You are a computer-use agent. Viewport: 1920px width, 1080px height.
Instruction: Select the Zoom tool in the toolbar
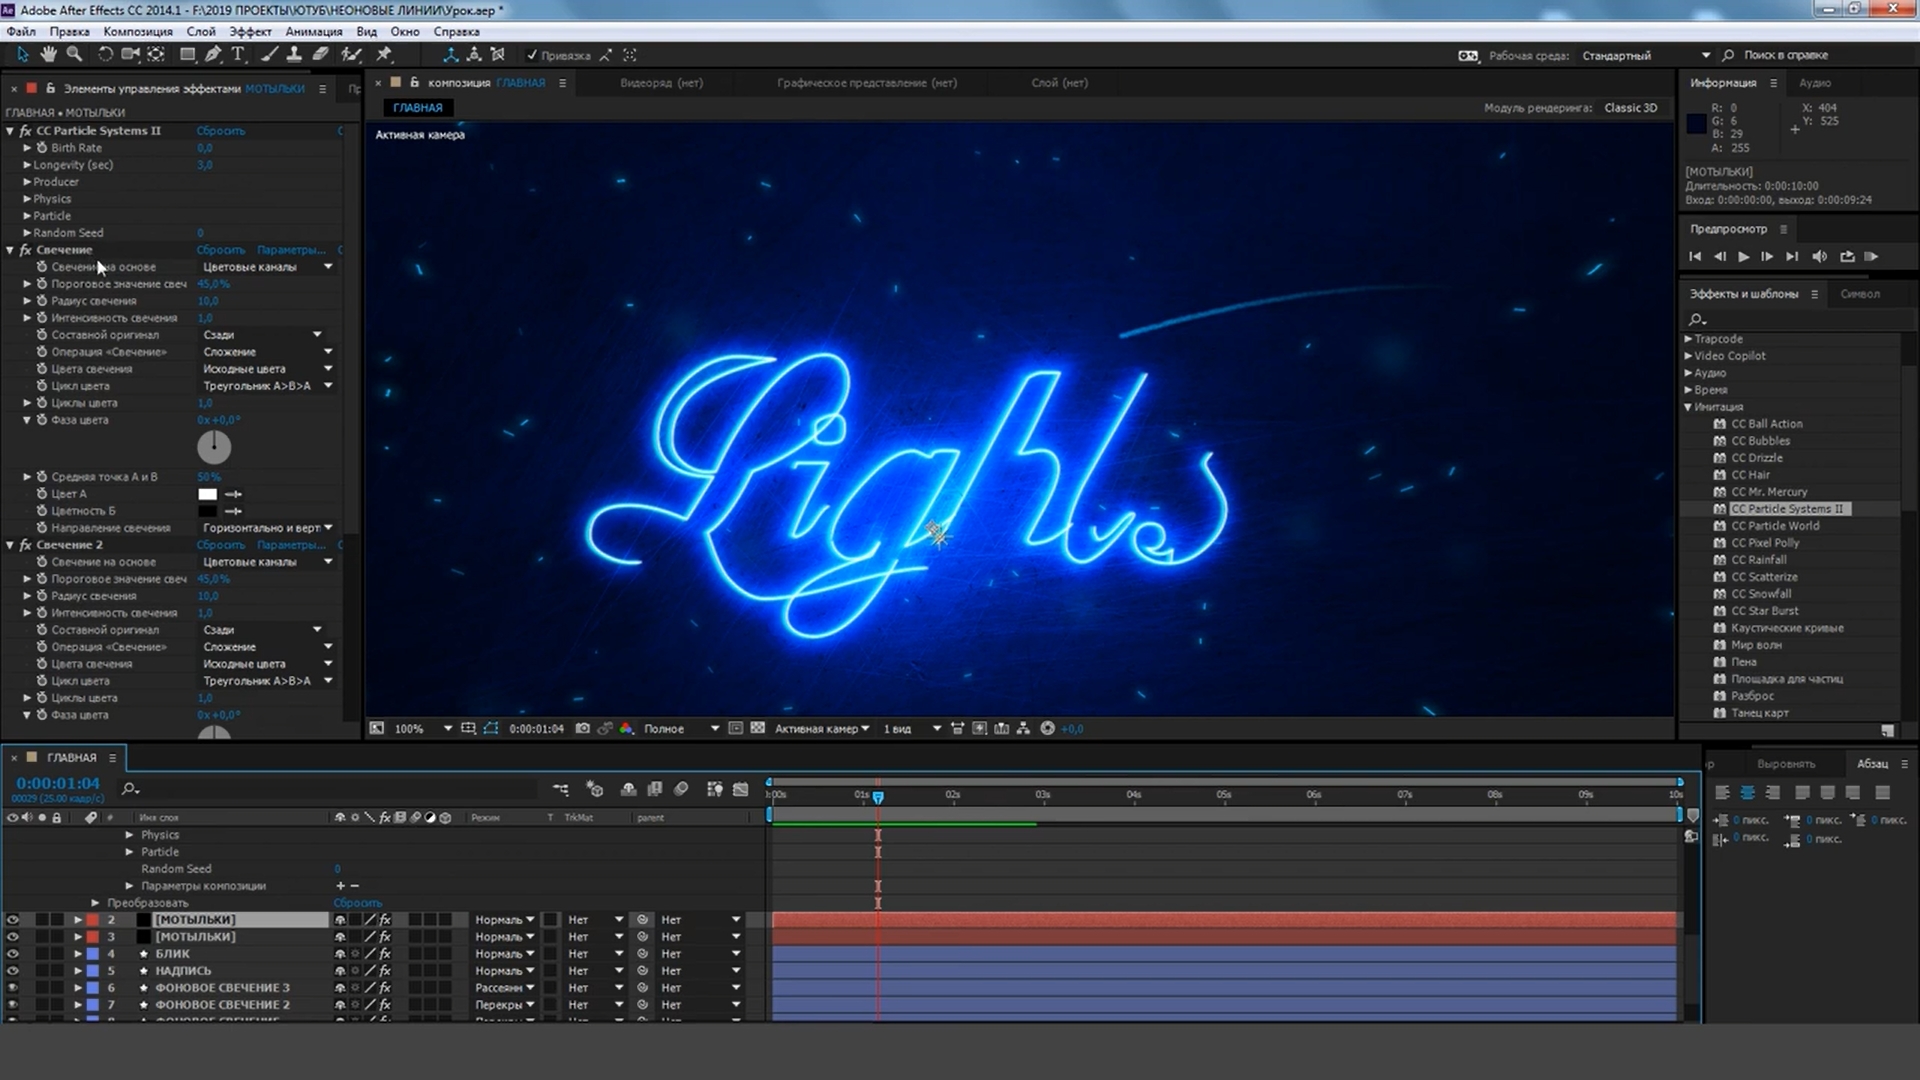coord(74,55)
